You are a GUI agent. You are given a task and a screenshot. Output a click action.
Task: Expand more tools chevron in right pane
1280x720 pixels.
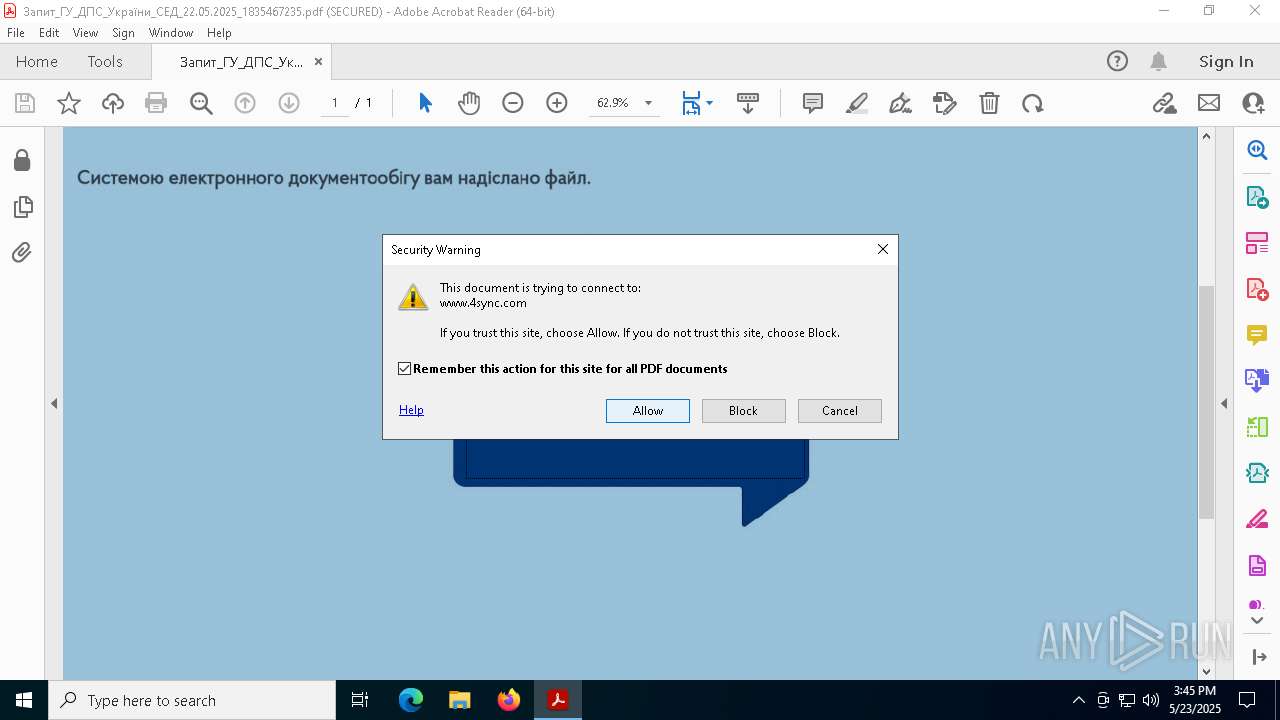(x=1257, y=621)
